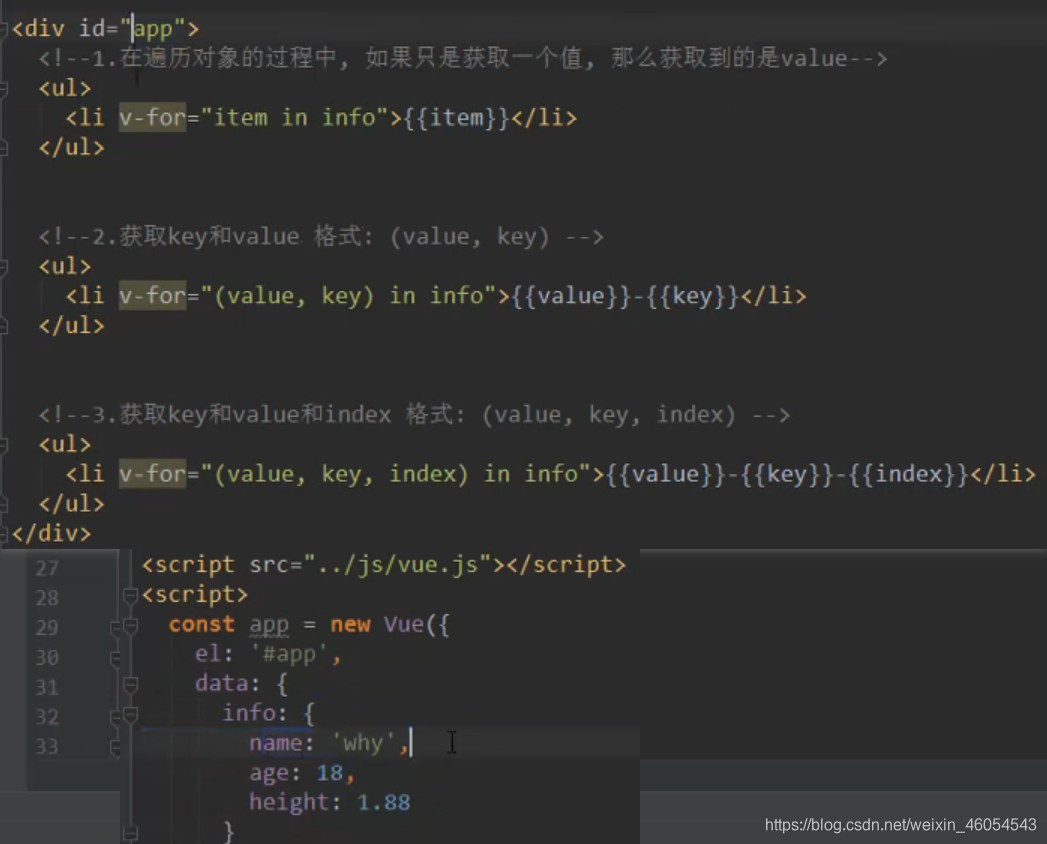Click the 'why' string value
This screenshot has height=844, width=1047.
[363, 743]
